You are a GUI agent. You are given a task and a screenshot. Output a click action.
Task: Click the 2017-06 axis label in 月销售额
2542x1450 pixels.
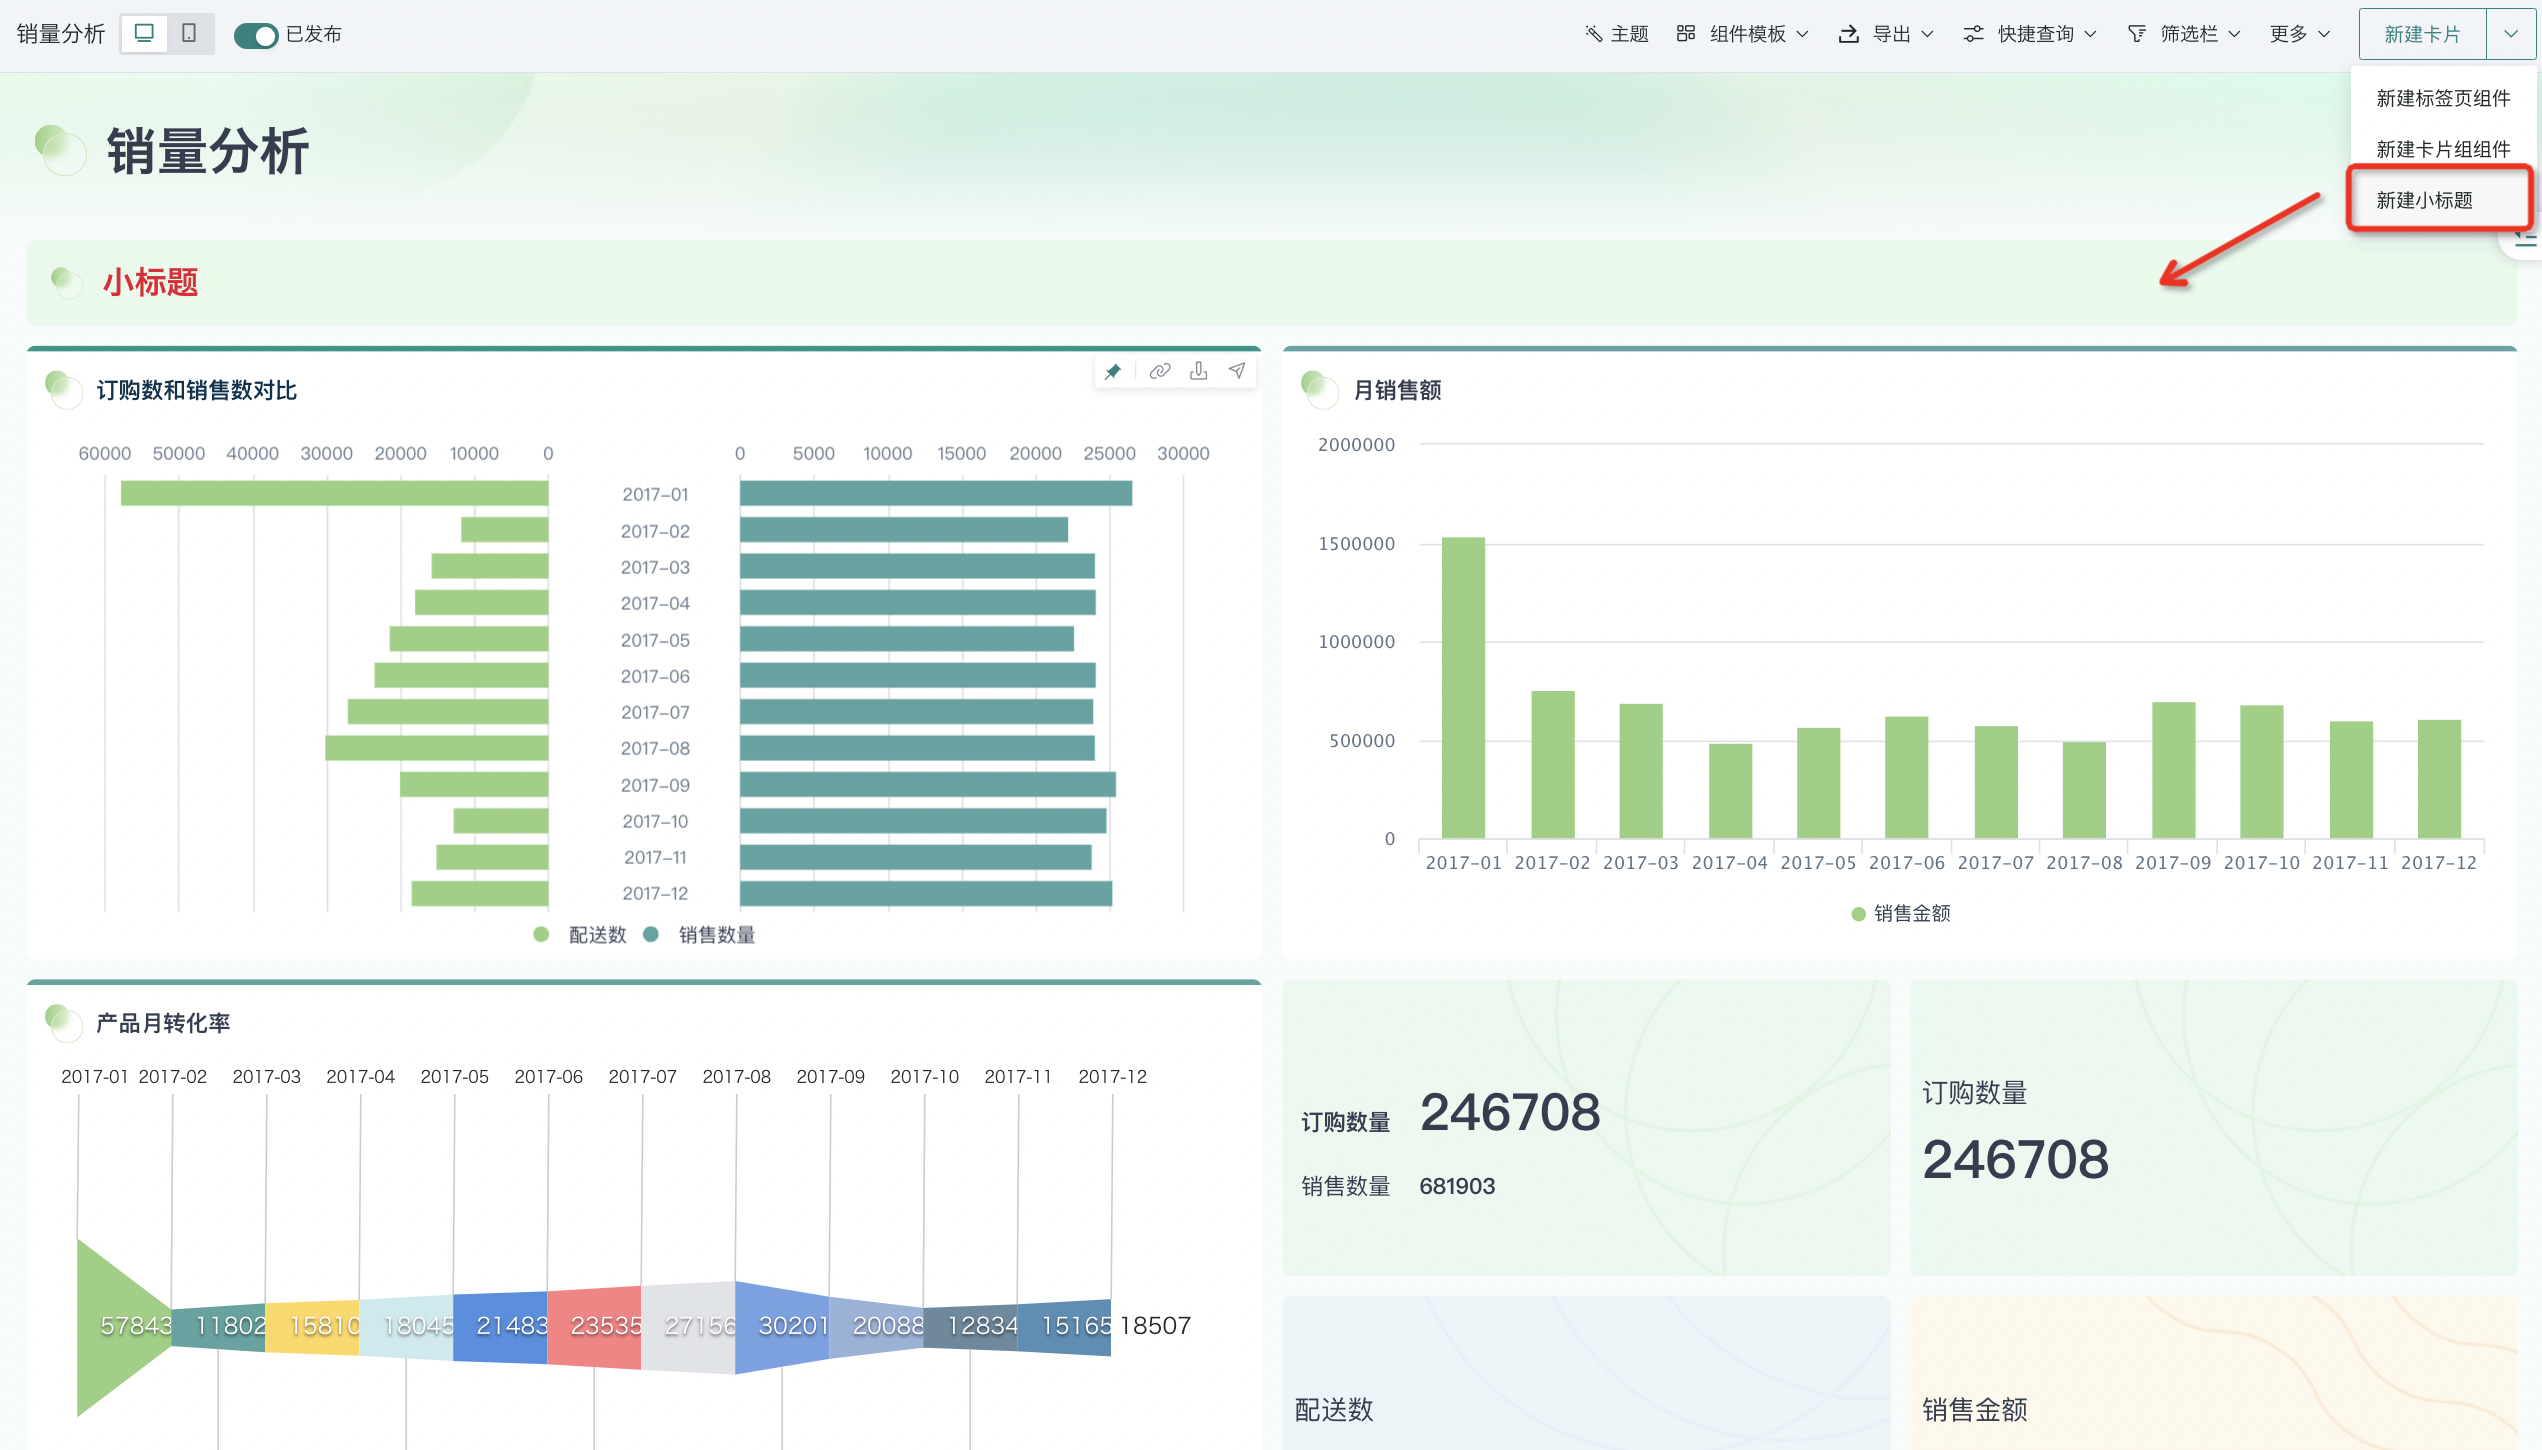pos(1906,862)
